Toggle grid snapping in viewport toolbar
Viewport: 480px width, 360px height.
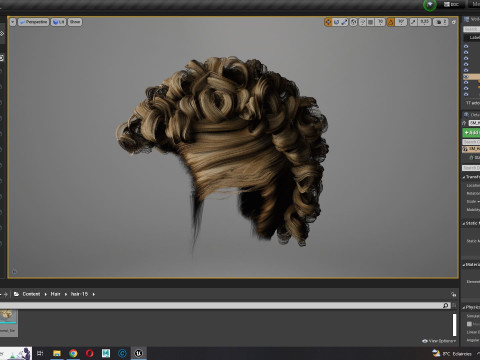point(370,22)
